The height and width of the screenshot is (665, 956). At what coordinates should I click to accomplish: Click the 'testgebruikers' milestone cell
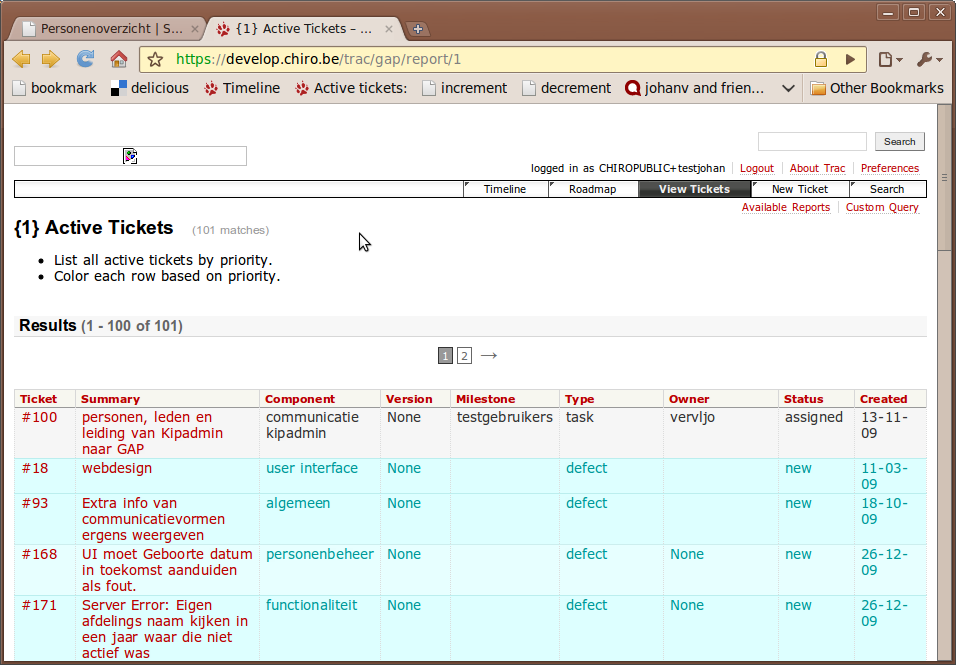coord(505,418)
